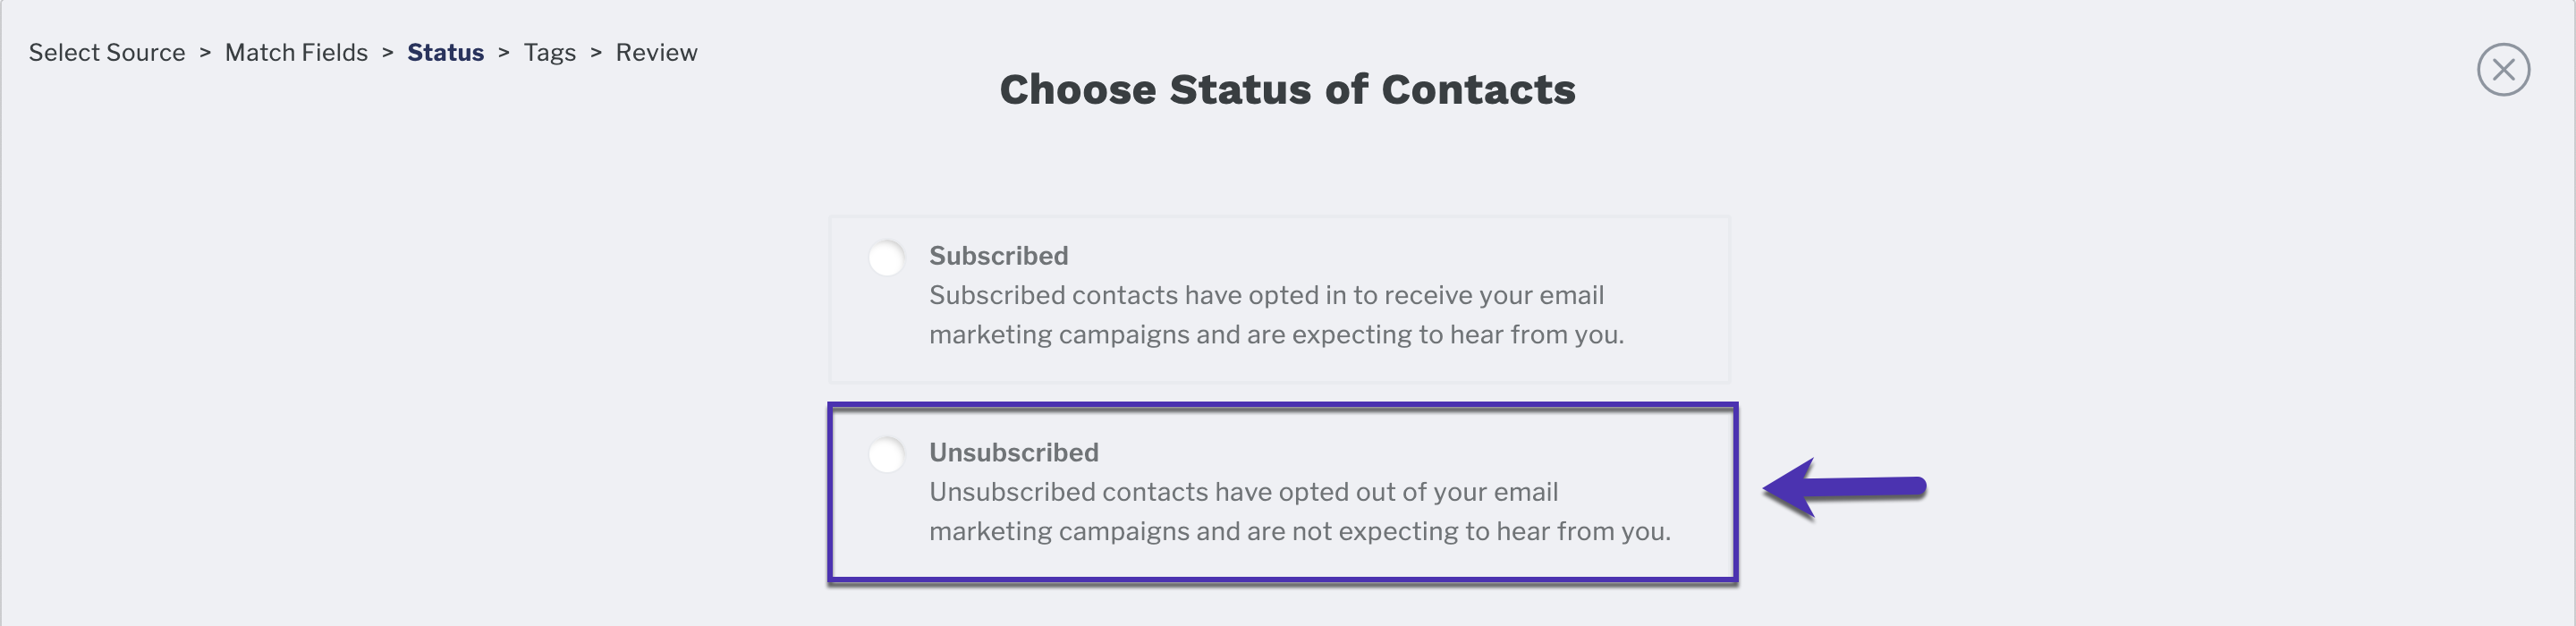Click the Choose Status of Contacts heading
The image size is (2576, 626).
tap(1287, 90)
